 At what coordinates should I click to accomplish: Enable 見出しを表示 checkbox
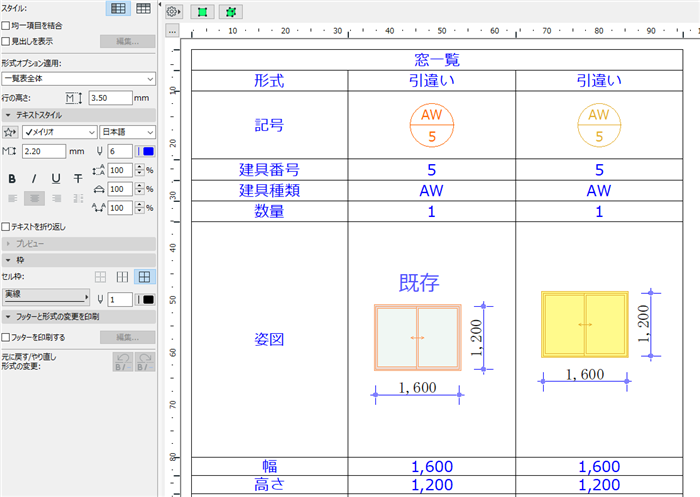point(6,41)
